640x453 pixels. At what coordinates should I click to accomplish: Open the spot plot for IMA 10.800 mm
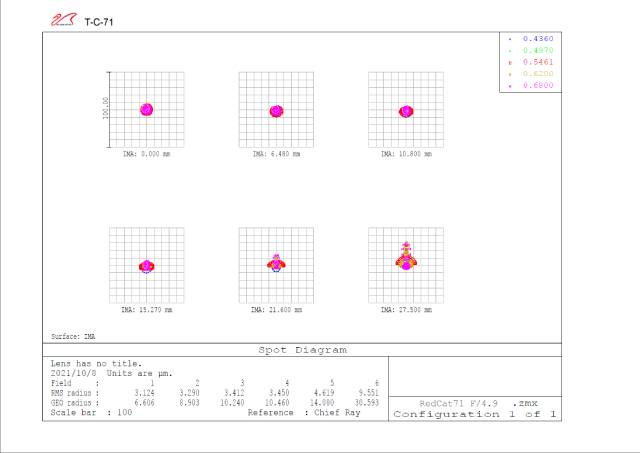tap(406, 110)
